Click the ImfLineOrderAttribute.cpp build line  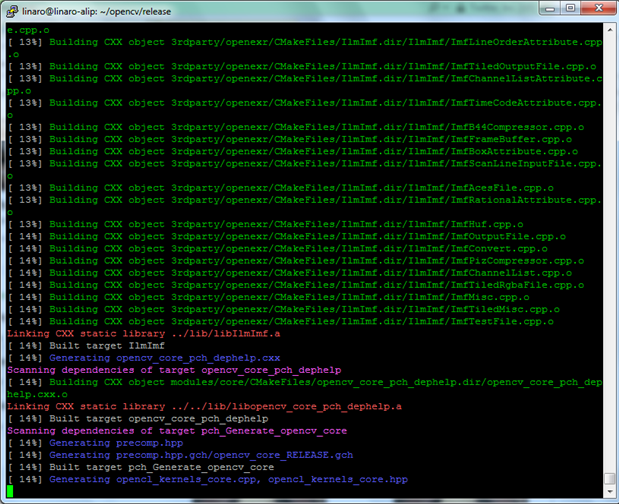pos(305,42)
